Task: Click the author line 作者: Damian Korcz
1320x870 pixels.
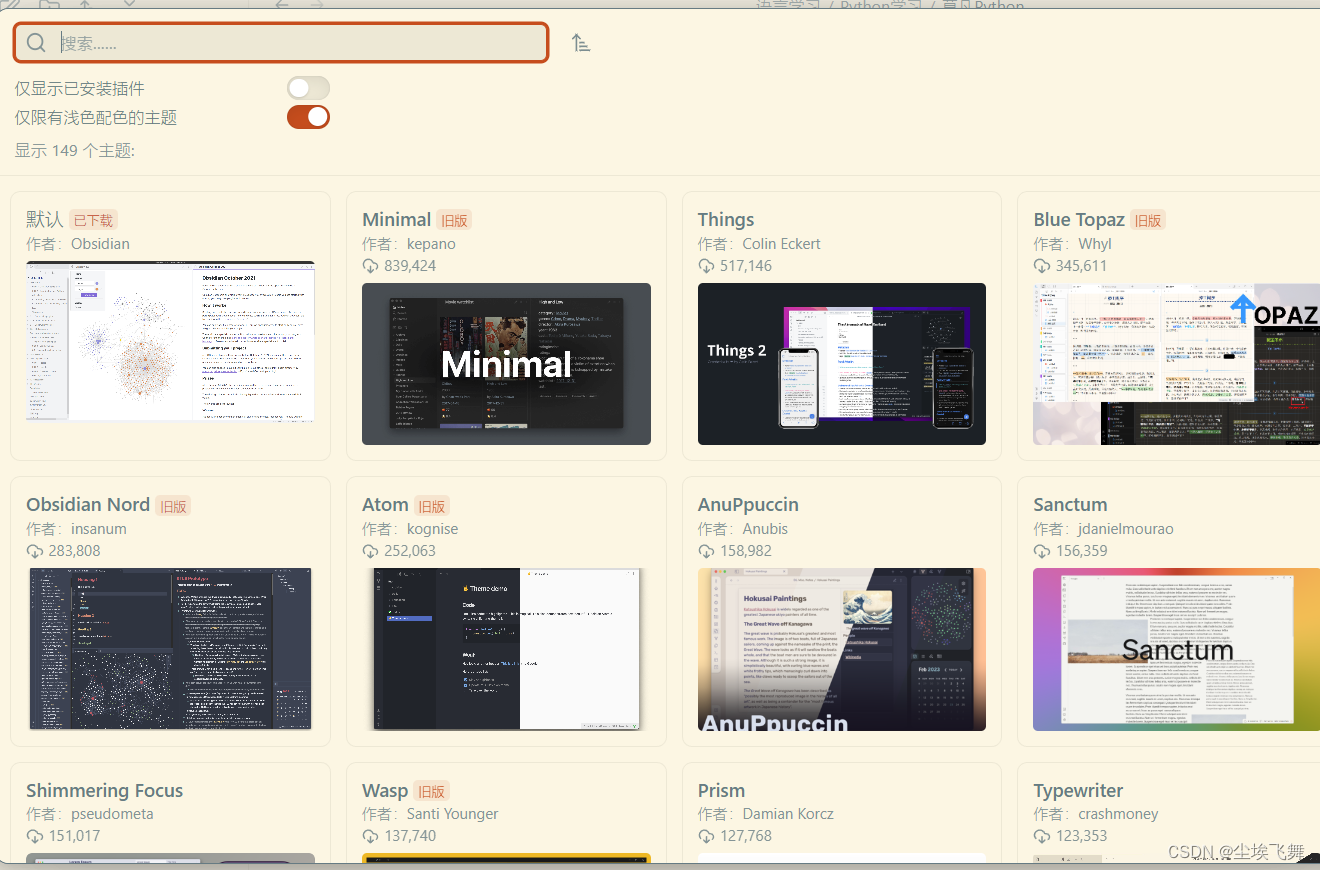Action: pos(766,814)
